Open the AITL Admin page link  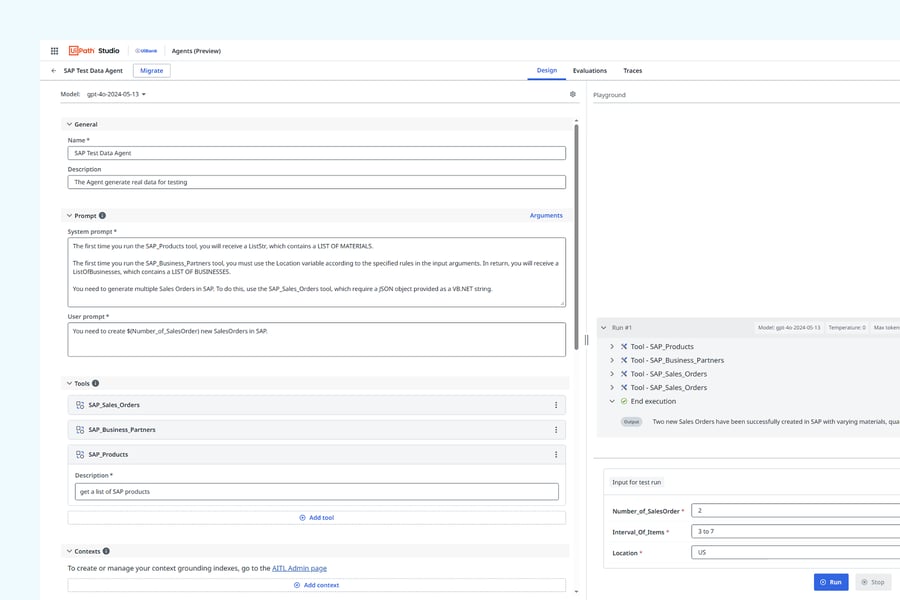[x=299, y=568]
